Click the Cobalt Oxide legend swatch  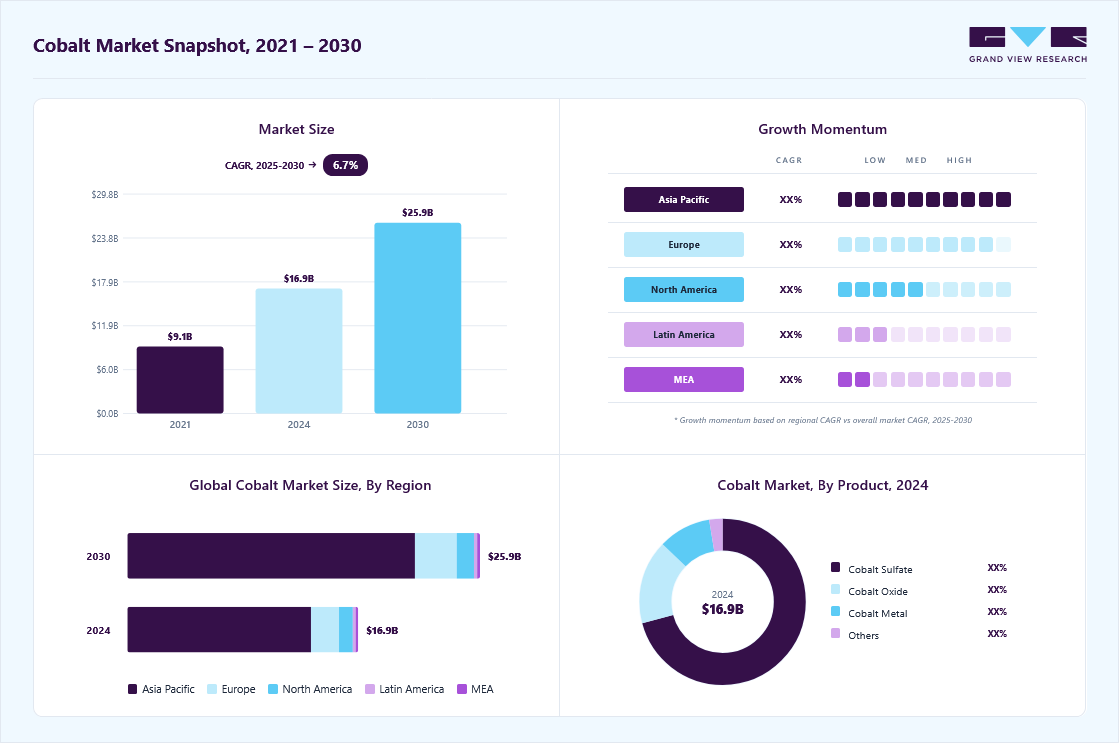pos(836,589)
